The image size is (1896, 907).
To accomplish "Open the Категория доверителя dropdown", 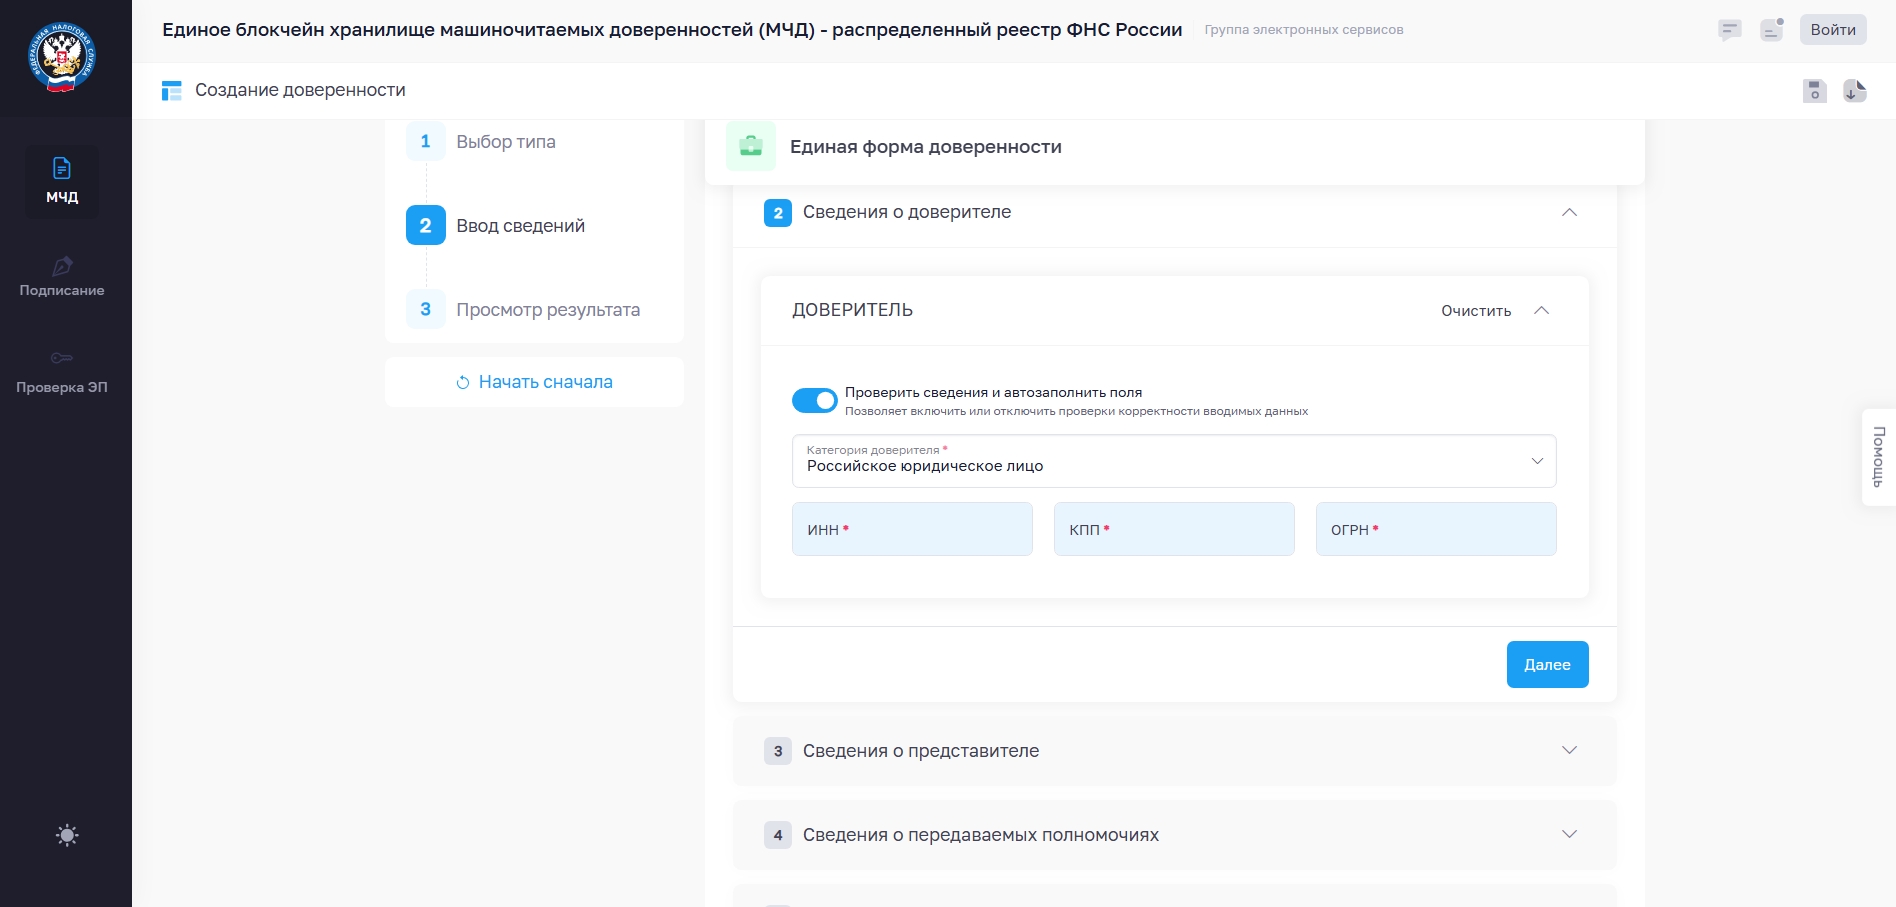I will [1173, 461].
